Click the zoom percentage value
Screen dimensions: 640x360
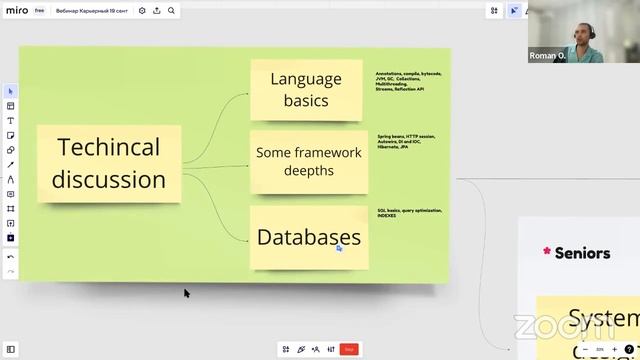tap(600, 349)
